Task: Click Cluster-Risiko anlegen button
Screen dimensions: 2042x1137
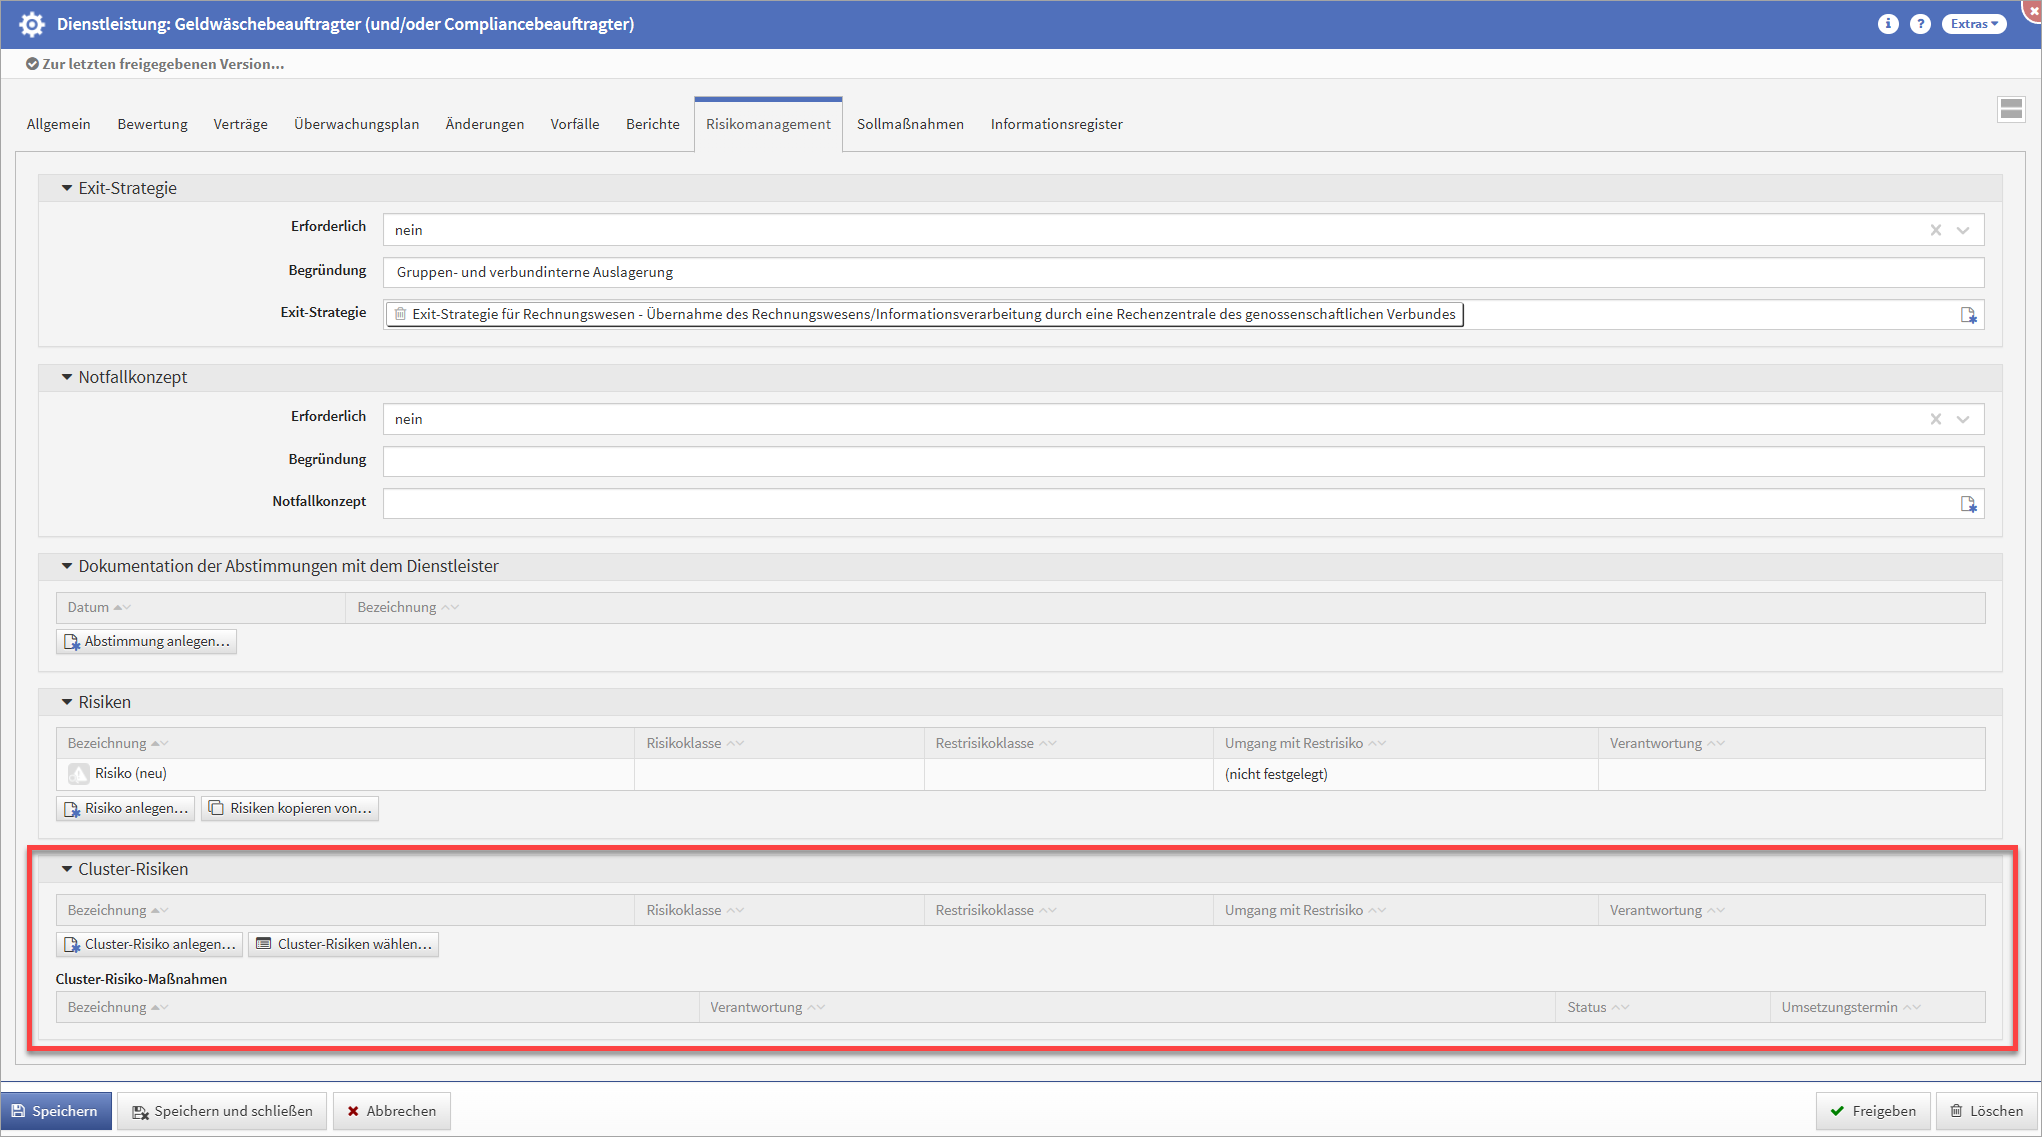Action: pyautogui.click(x=150, y=944)
